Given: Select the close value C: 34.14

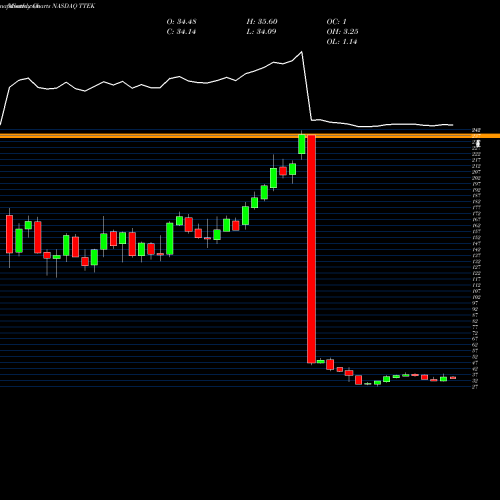Looking at the screenshot, I should point(181,32).
